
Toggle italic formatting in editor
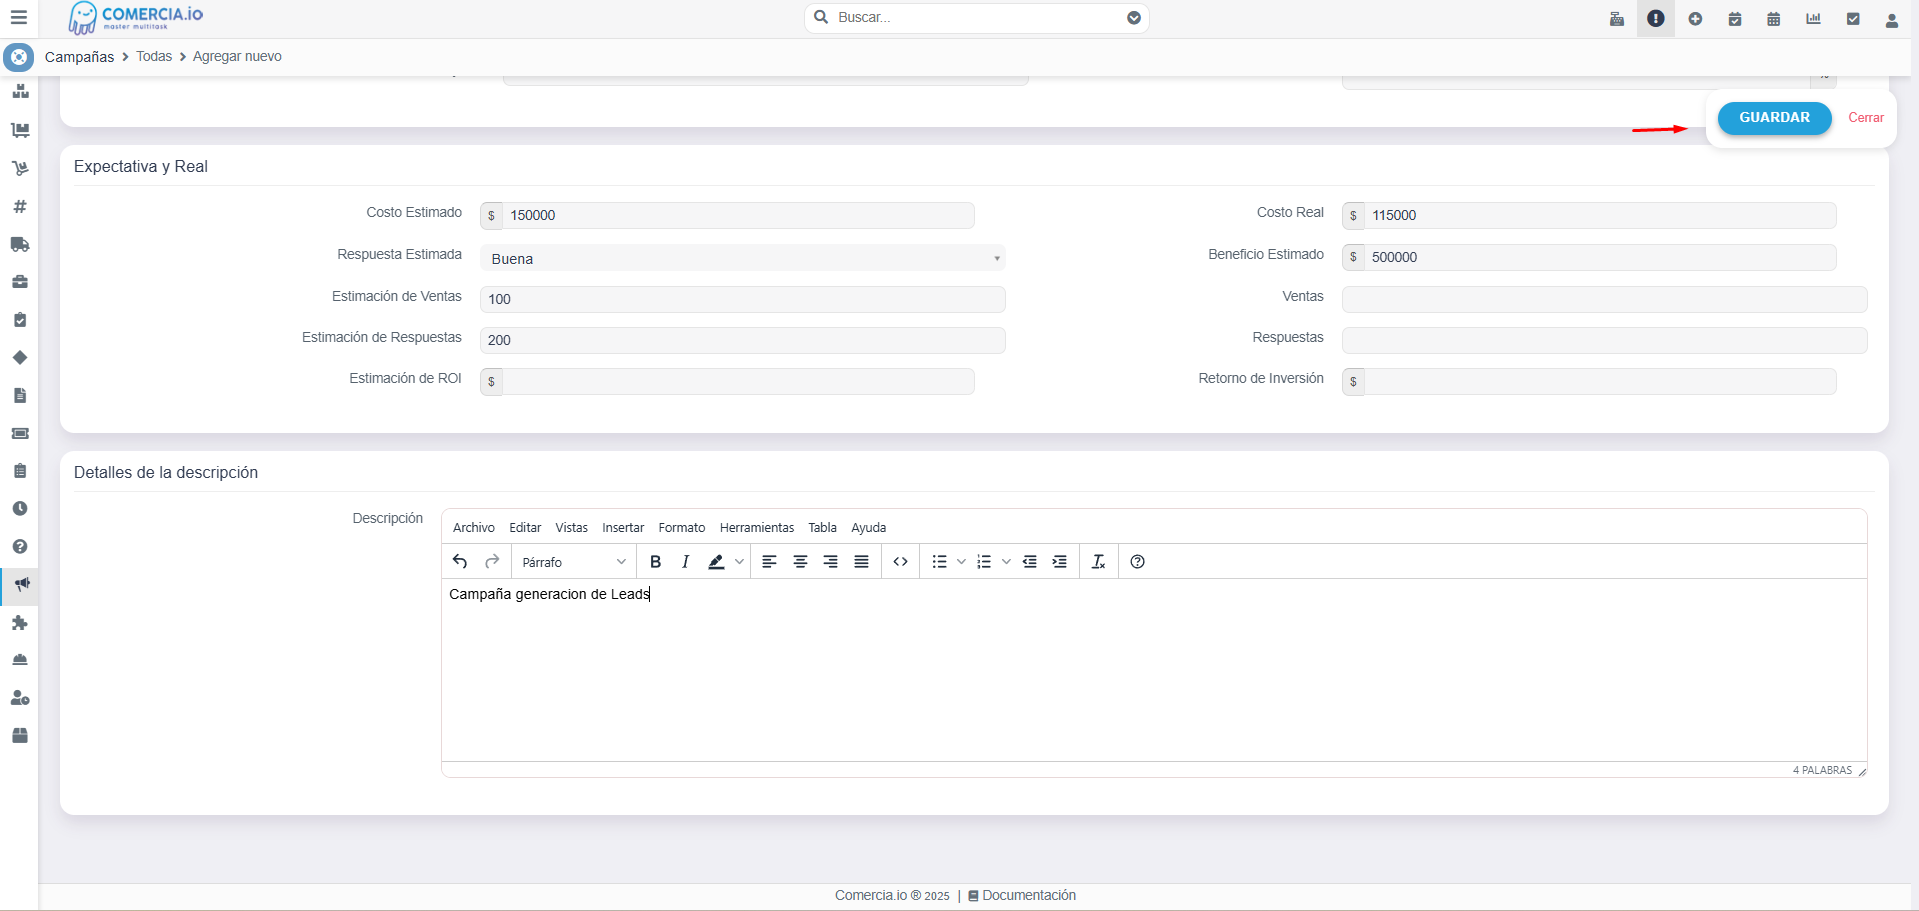coord(685,562)
